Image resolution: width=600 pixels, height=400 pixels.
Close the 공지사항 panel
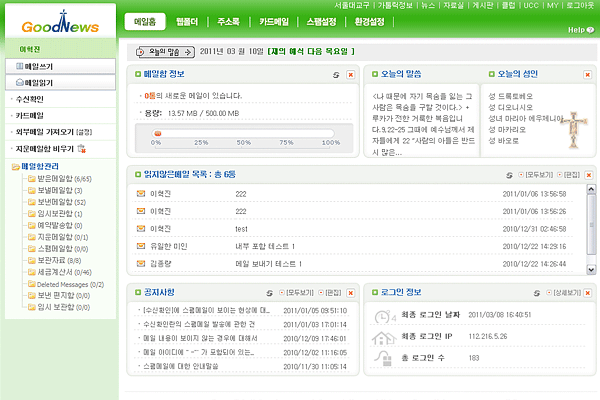(350, 293)
